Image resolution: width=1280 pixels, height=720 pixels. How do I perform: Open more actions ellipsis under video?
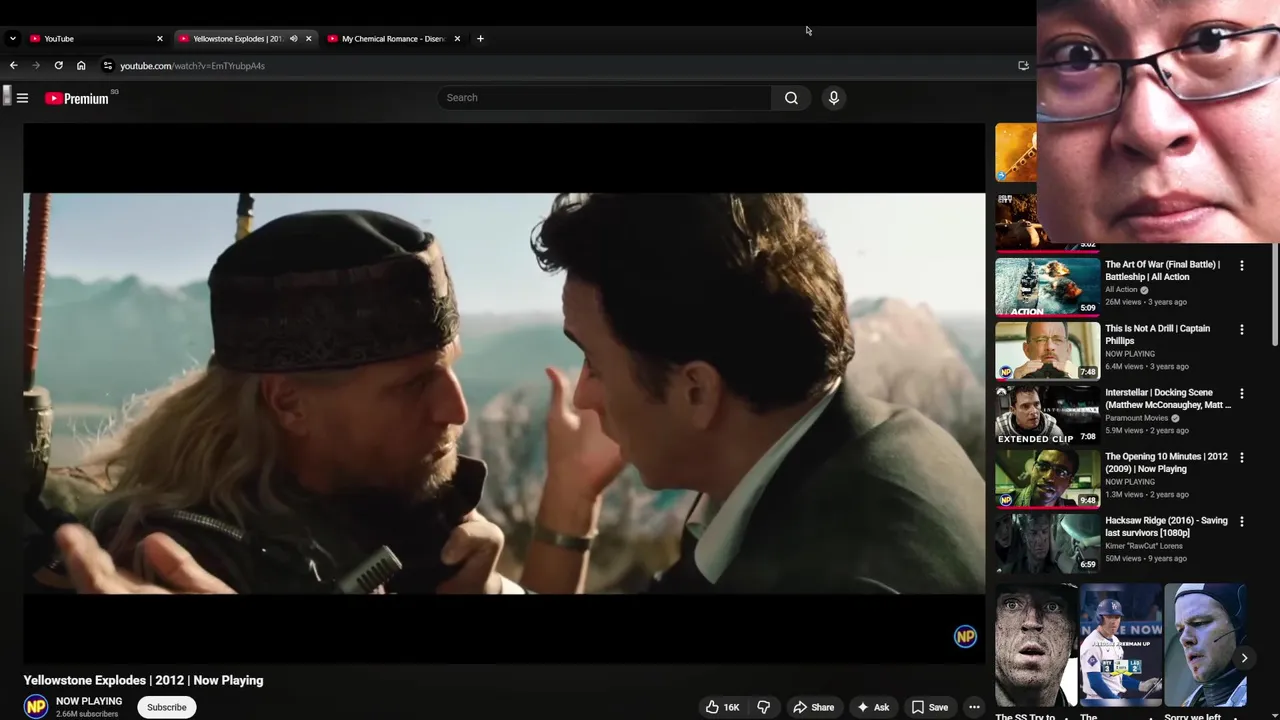(974, 707)
